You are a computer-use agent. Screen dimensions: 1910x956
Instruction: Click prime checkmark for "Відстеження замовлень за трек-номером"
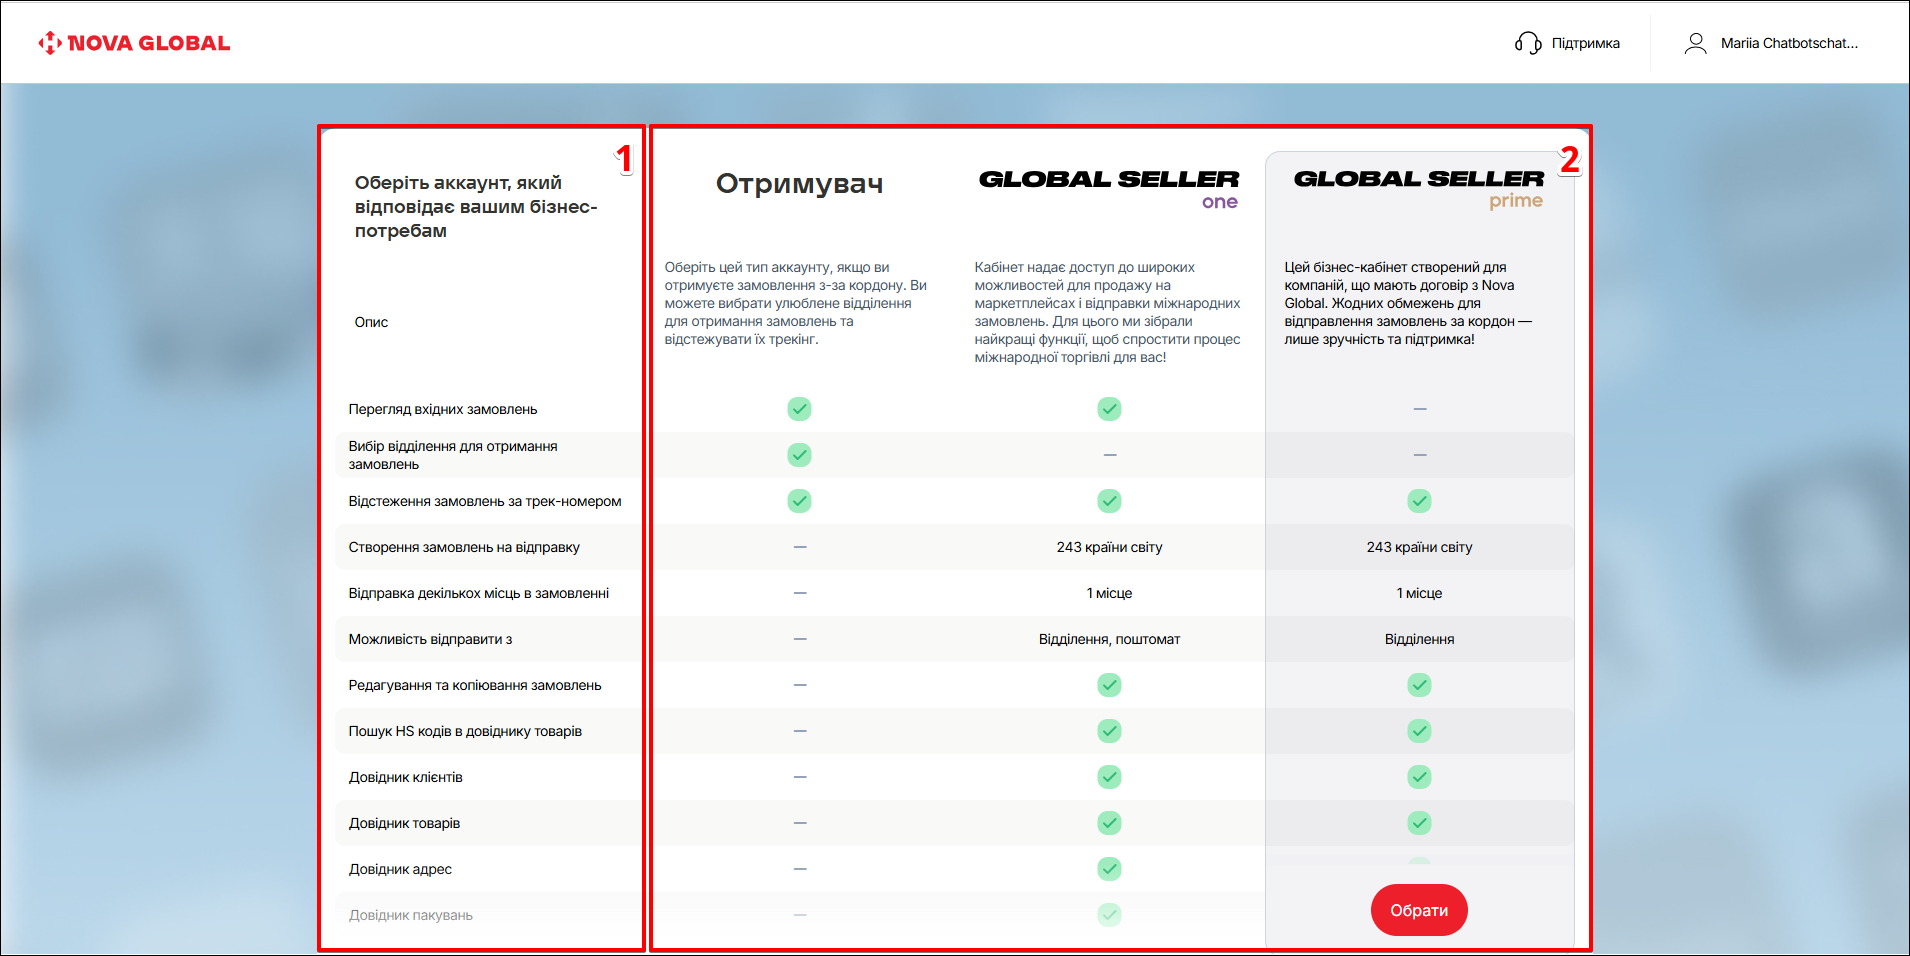tap(1419, 501)
